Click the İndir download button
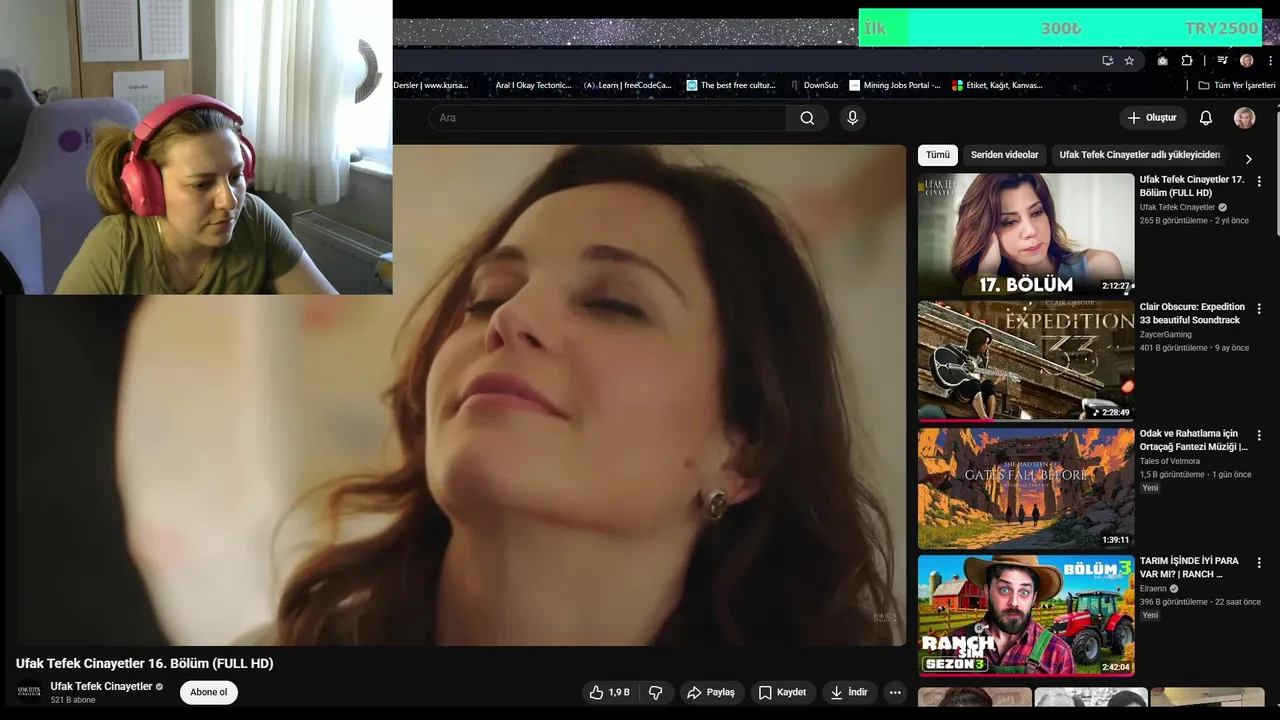 pos(849,692)
